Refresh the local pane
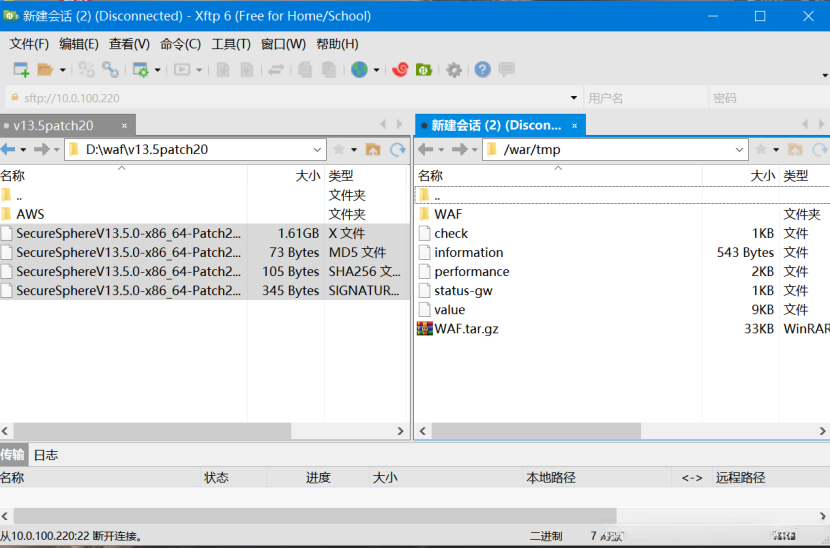The width and height of the screenshot is (830, 549). (x=398, y=150)
